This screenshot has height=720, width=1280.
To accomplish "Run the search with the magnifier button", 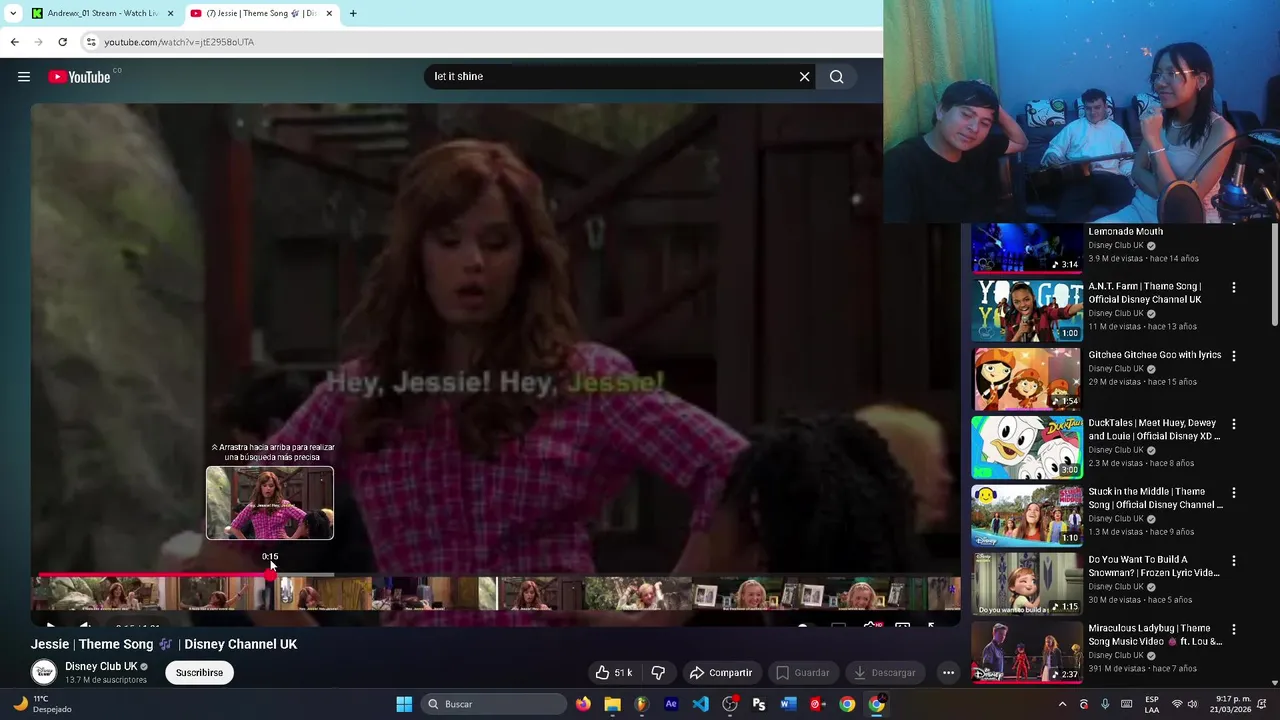I will point(837,77).
